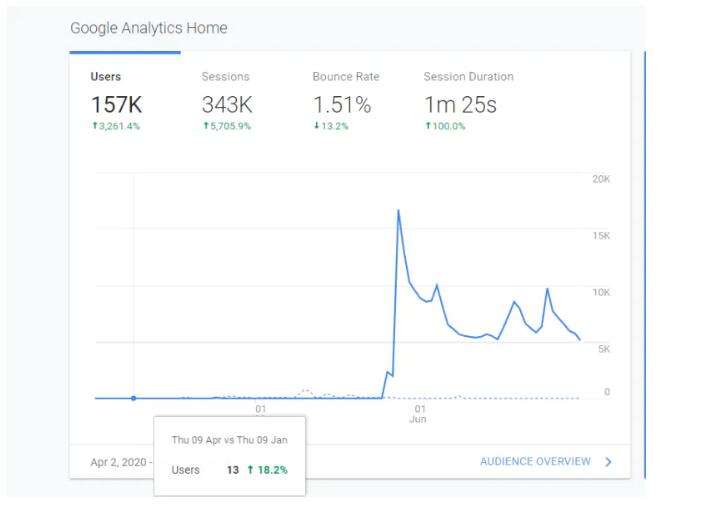
Task: Click the Google Analytics Home heading
Action: (149, 28)
